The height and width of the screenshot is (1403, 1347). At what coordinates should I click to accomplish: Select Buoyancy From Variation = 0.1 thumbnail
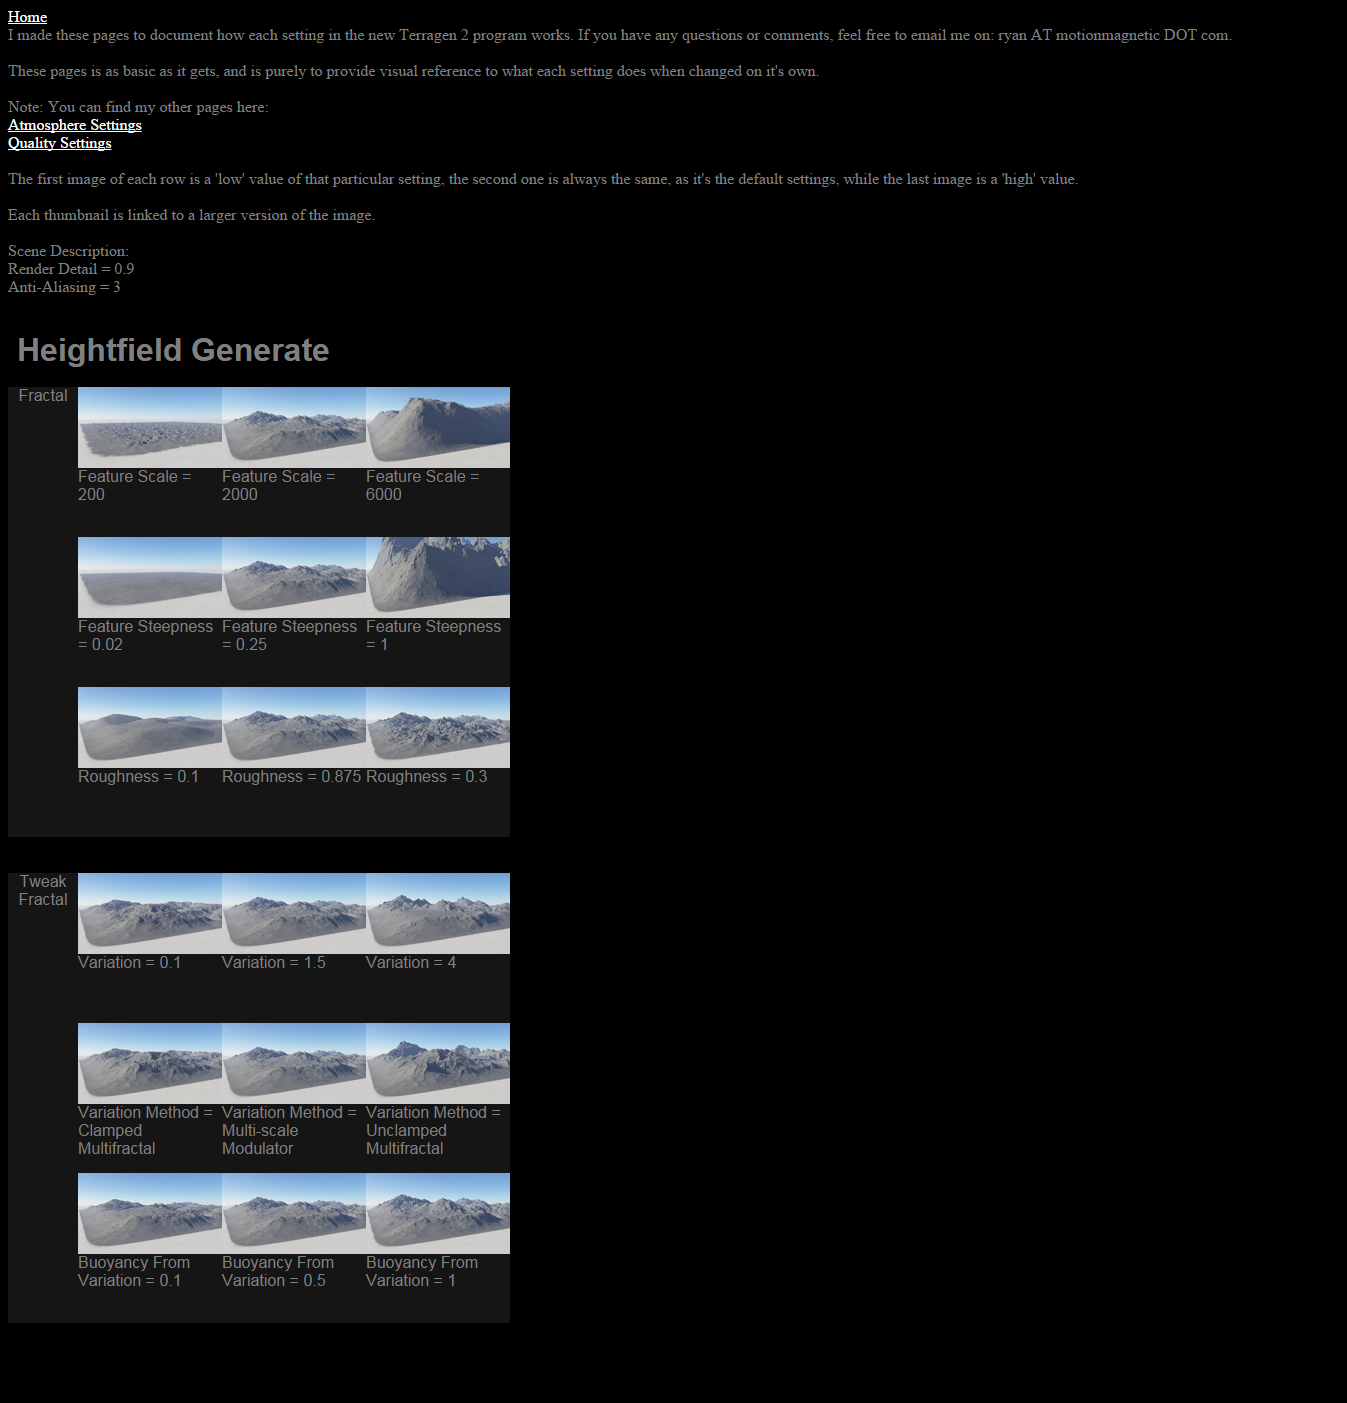pos(150,1213)
